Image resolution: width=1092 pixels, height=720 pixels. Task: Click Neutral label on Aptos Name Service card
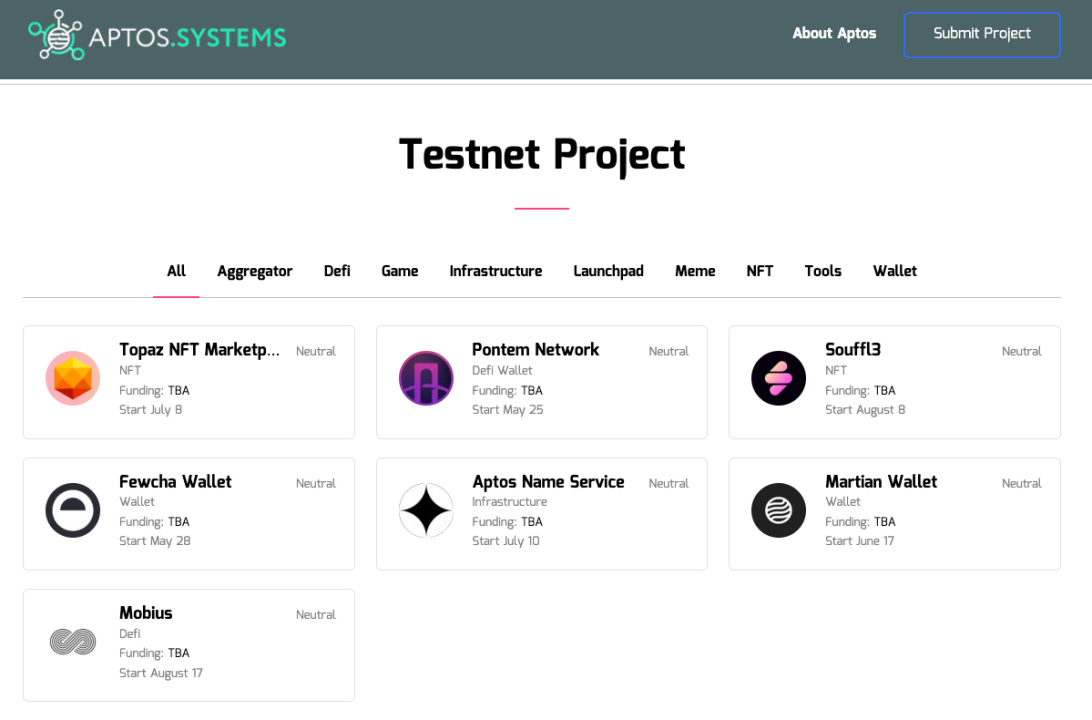[x=669, y=483]
